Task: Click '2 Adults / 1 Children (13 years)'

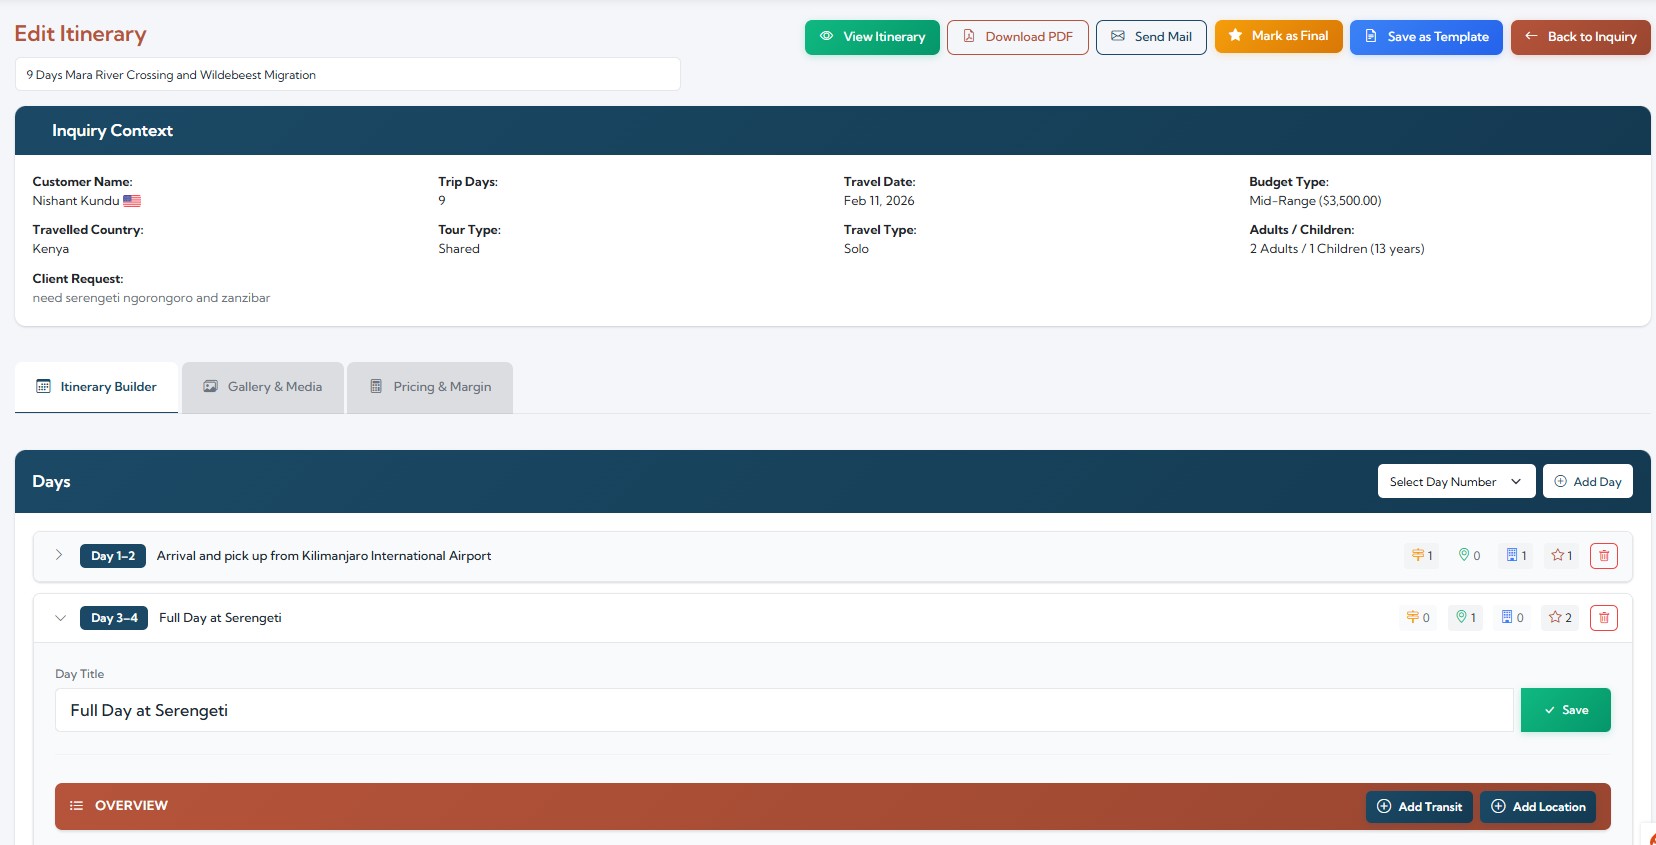Action: (x=1337, y=249)
